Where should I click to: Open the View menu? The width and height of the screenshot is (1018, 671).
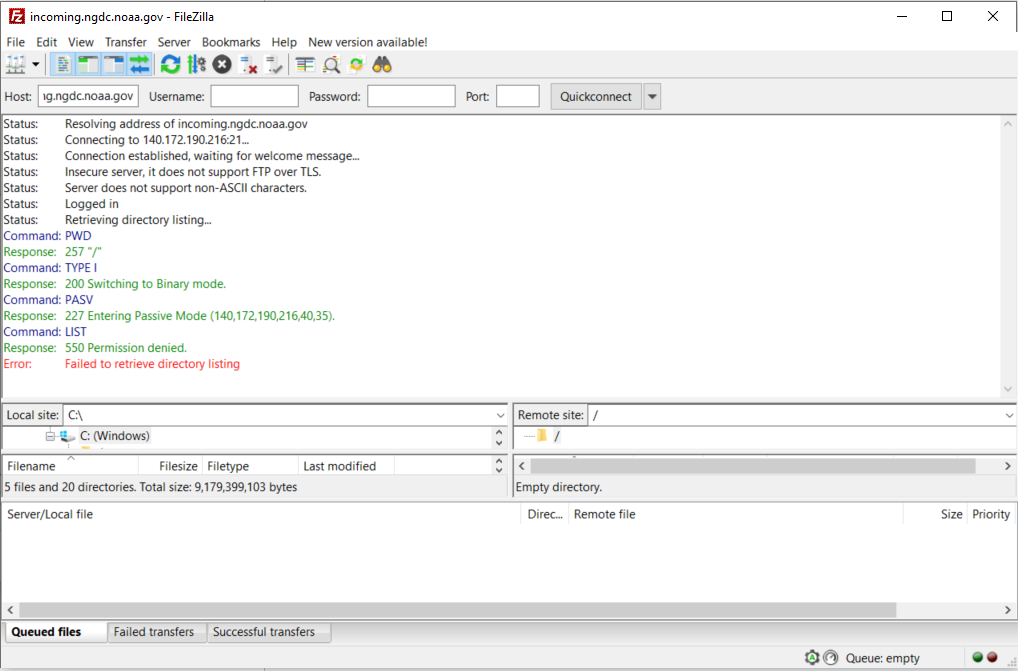click(81, 42)
